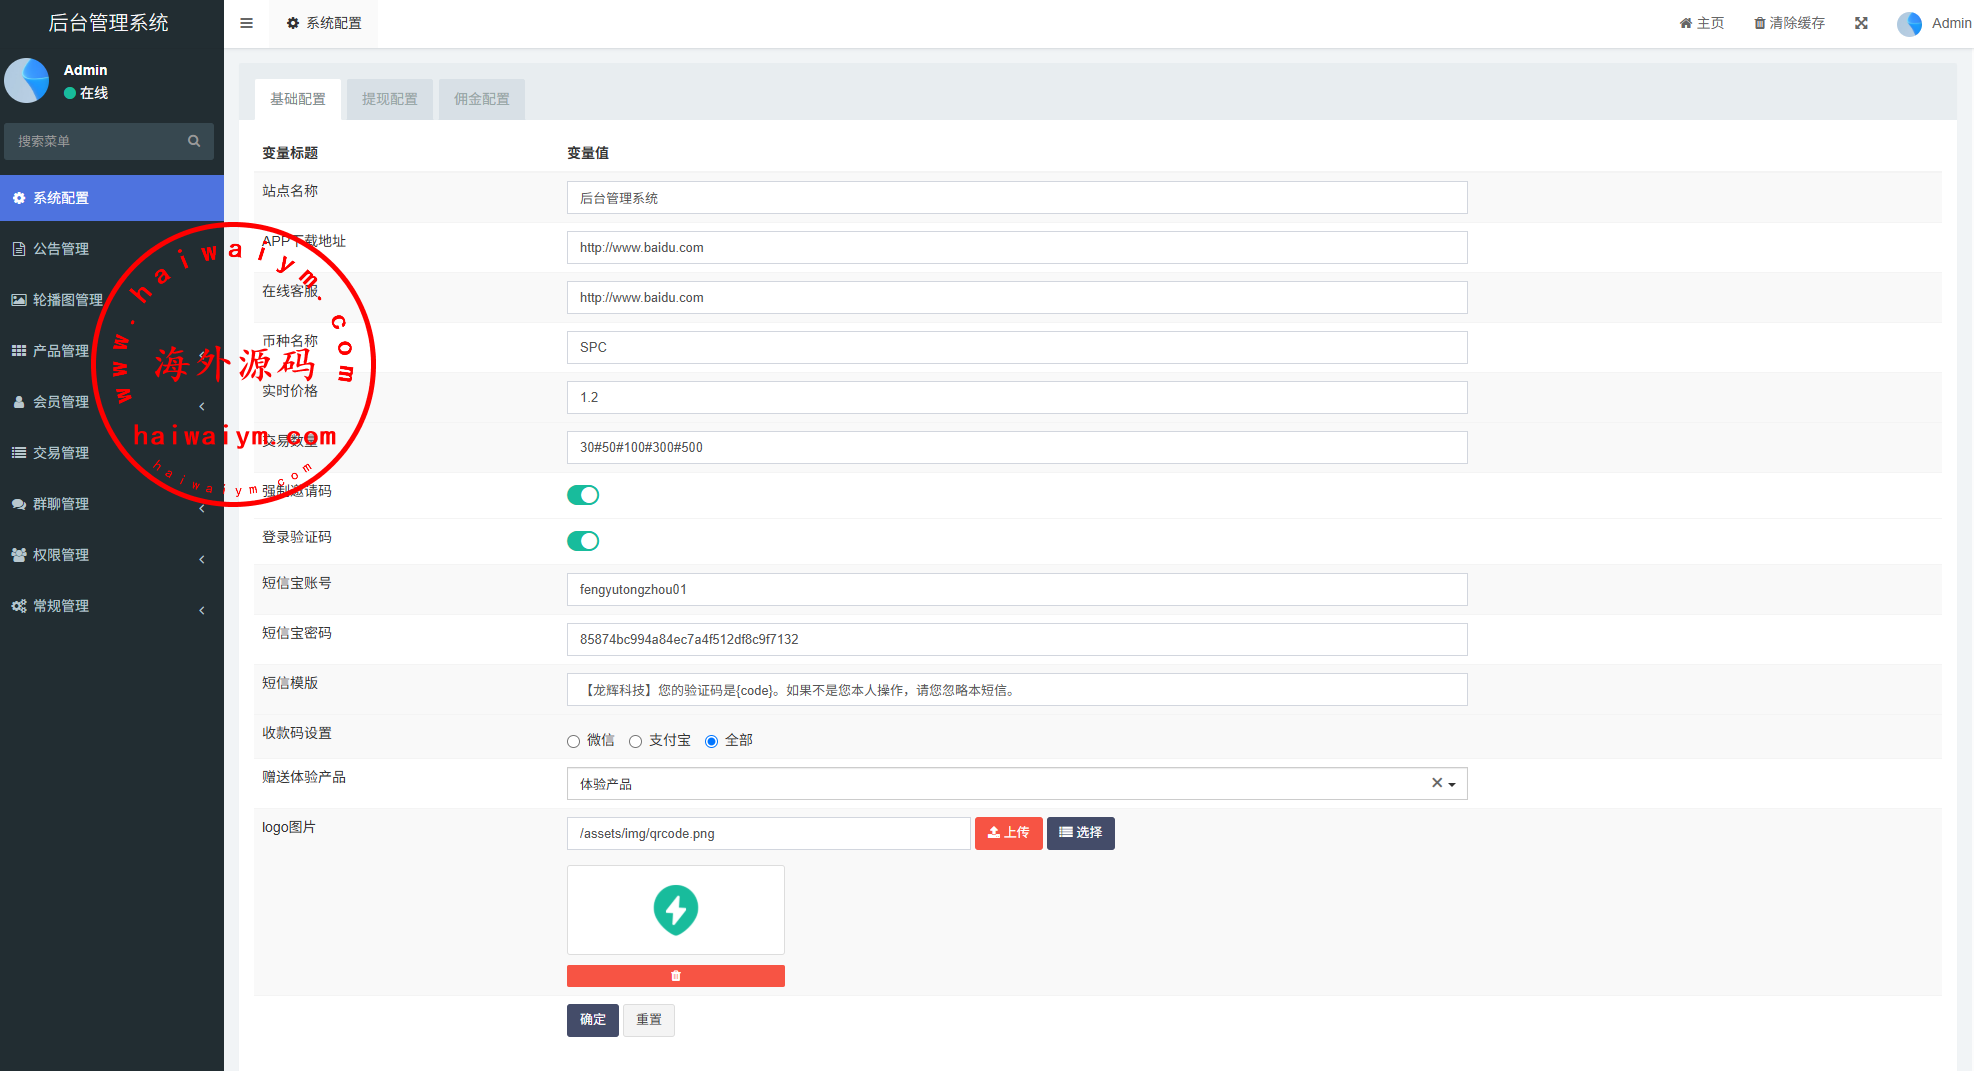The height and width of the screenshot is (1071, 1974).
Task: Click the hamburger menu toggle icon
Action: [x=246, y=23]
